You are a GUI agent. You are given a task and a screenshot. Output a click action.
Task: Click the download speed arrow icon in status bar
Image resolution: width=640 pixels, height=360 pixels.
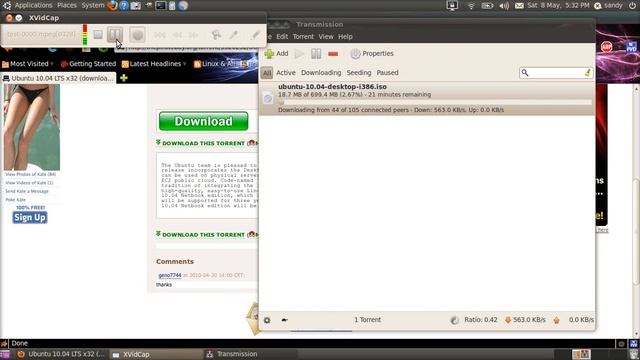508,320
